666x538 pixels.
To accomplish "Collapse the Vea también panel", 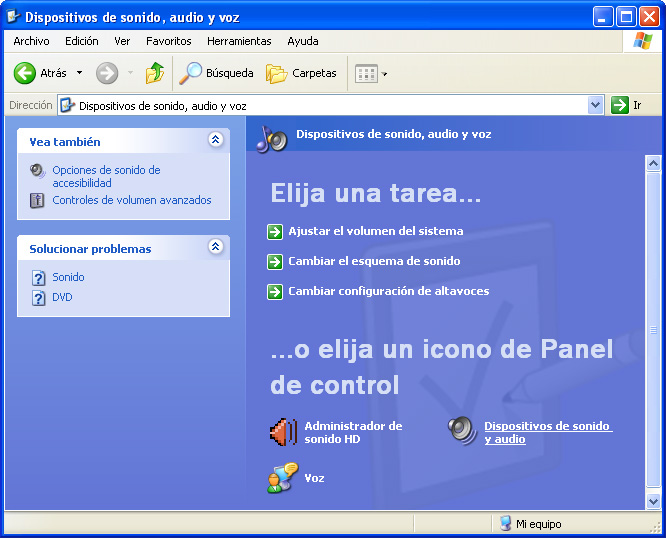I will [215, 139].
